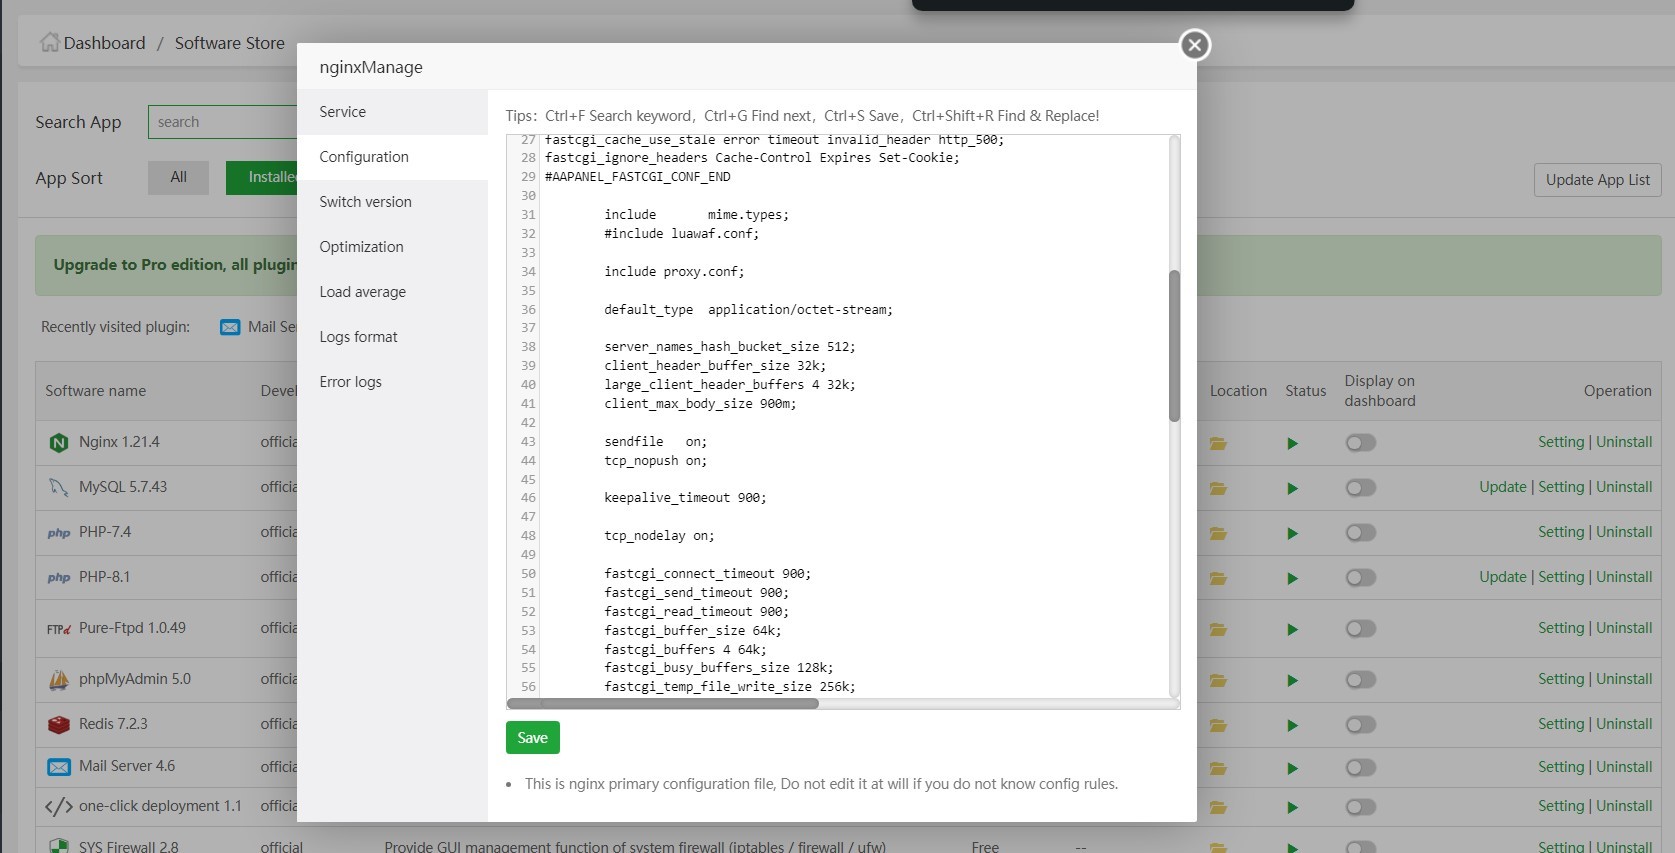Click Update link for PHP-8.1
The image size is (1675, 853).
[x=1503, y=577]
